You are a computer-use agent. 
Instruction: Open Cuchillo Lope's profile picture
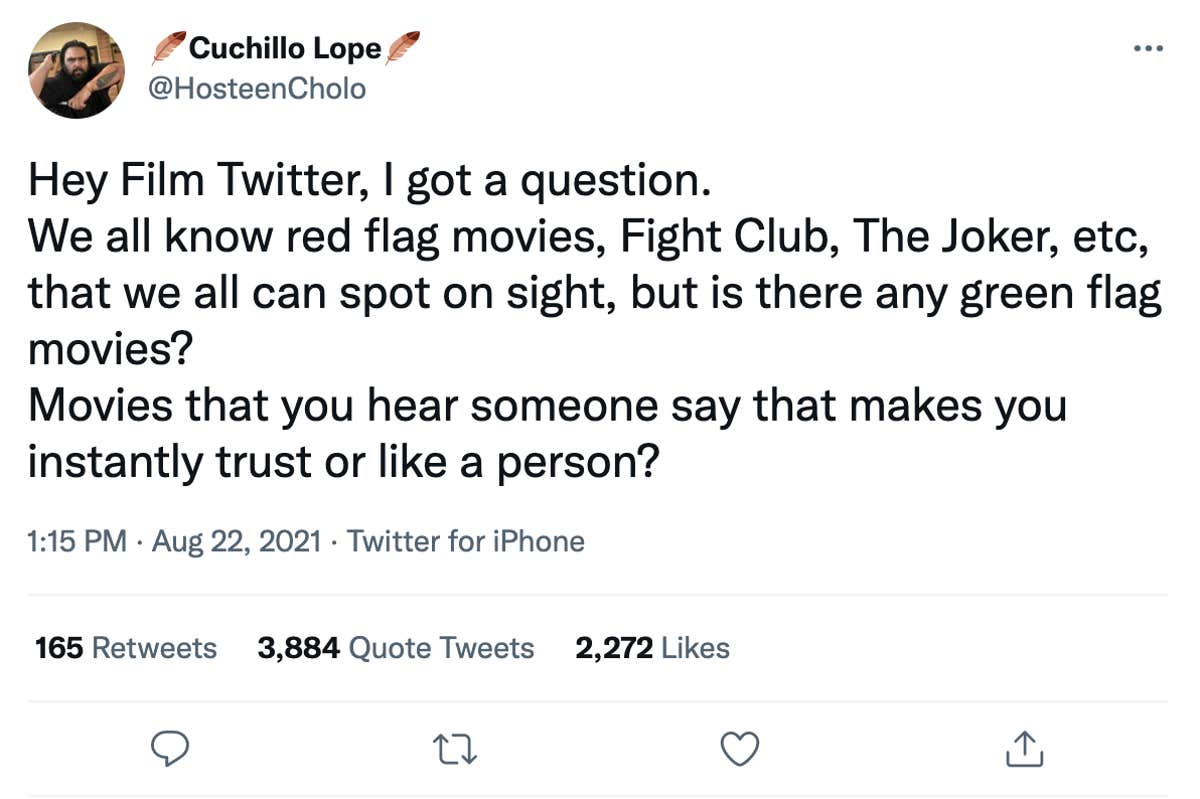click(x=76, y=70)
